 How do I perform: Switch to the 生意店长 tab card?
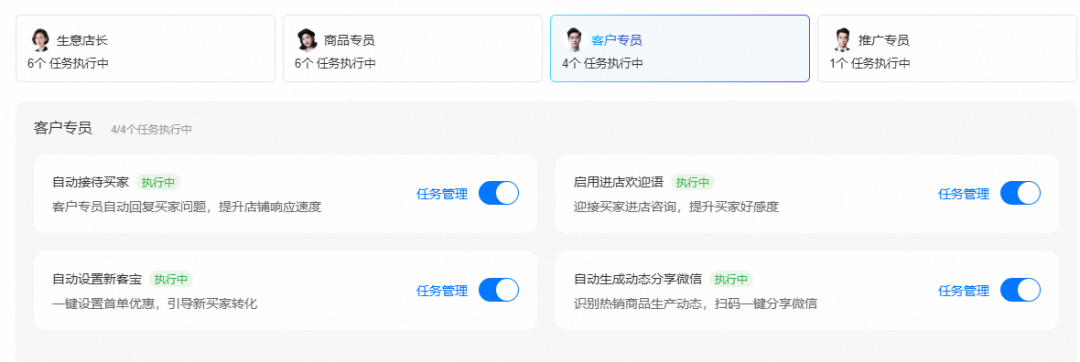(x=145, y=48)
